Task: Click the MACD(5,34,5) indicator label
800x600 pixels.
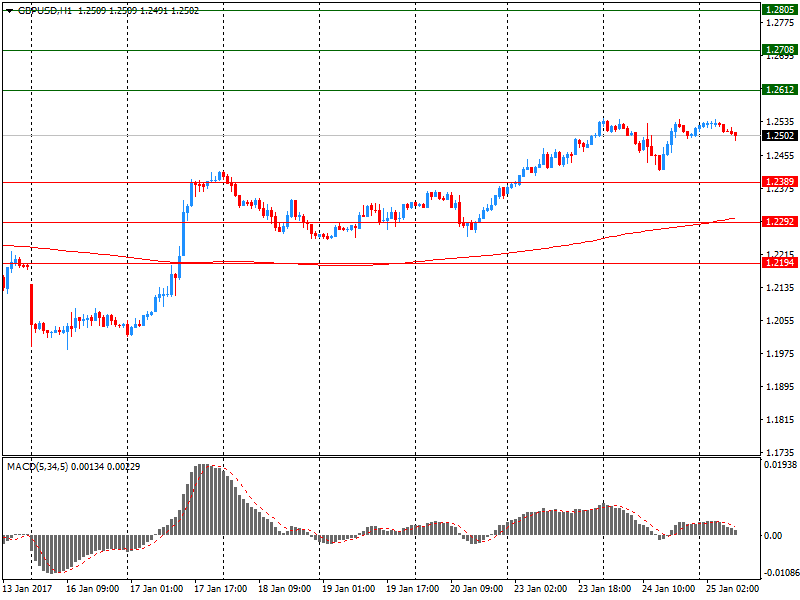Action: (x=37, y=467)
